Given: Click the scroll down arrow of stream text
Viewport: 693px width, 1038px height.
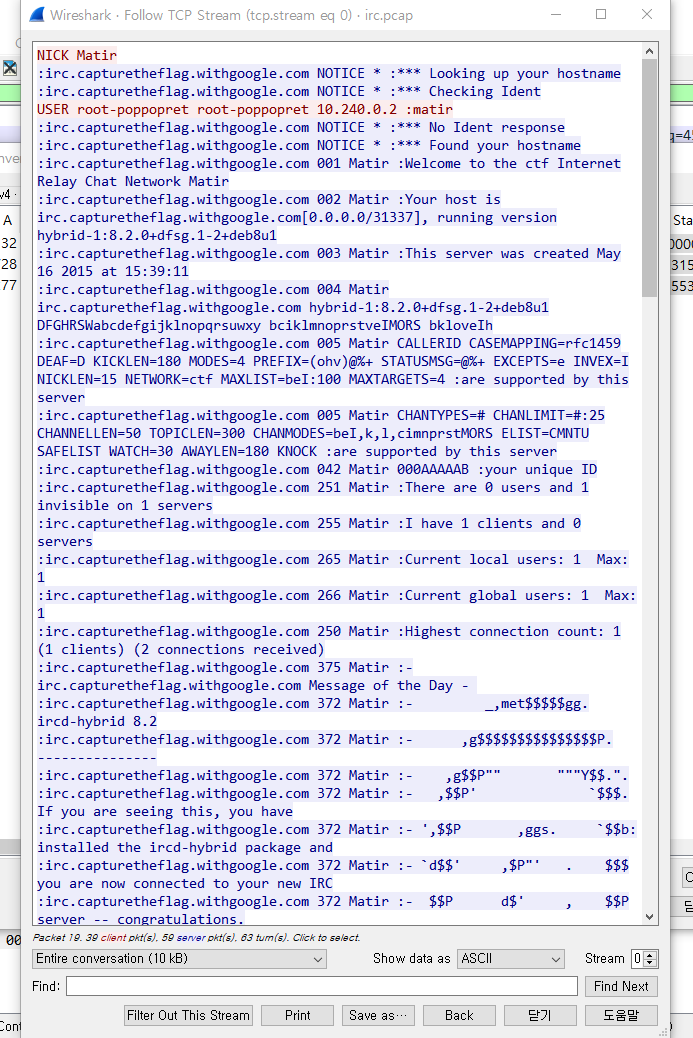Looking at the screenshot, I should [x=649, y=917].
